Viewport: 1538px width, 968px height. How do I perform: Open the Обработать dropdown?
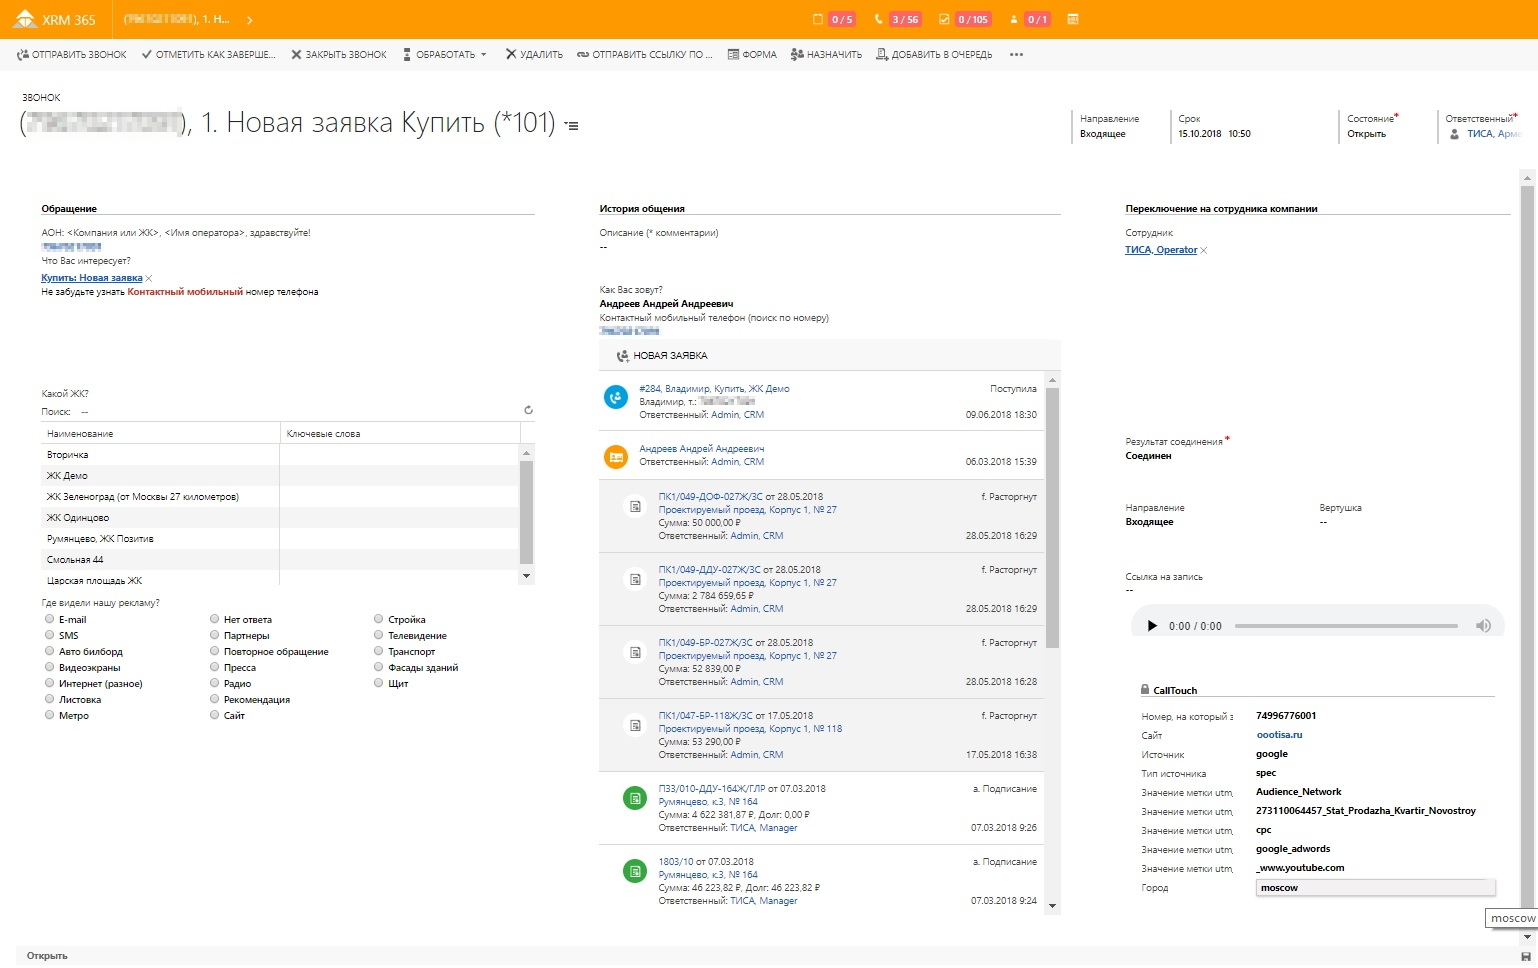(444, 55)
